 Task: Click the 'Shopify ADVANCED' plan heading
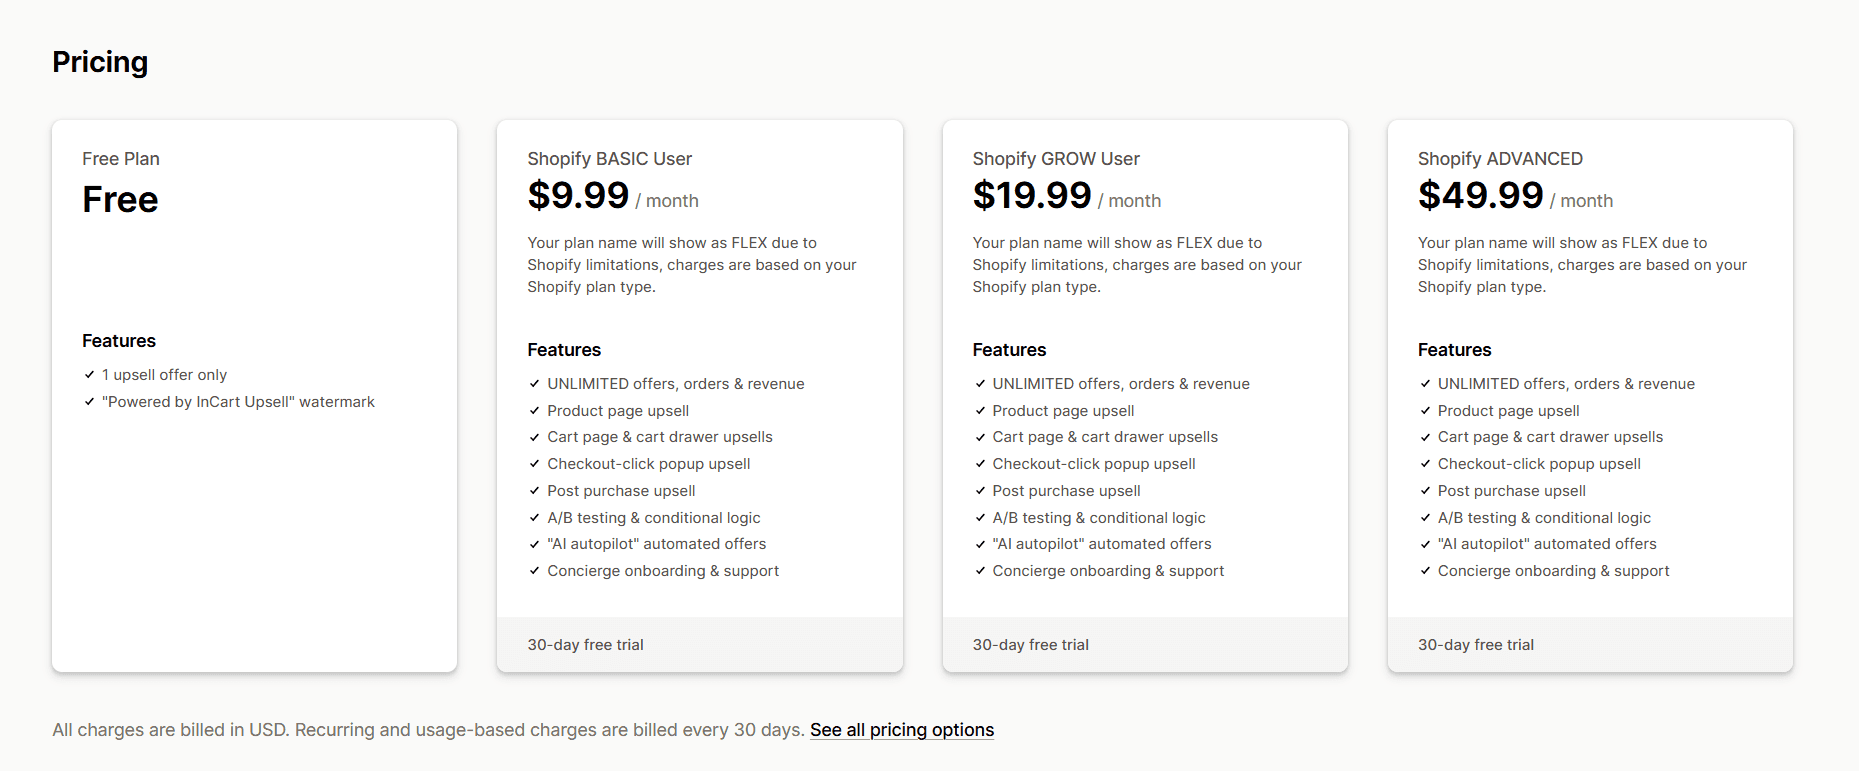[x=1500, y=159]
